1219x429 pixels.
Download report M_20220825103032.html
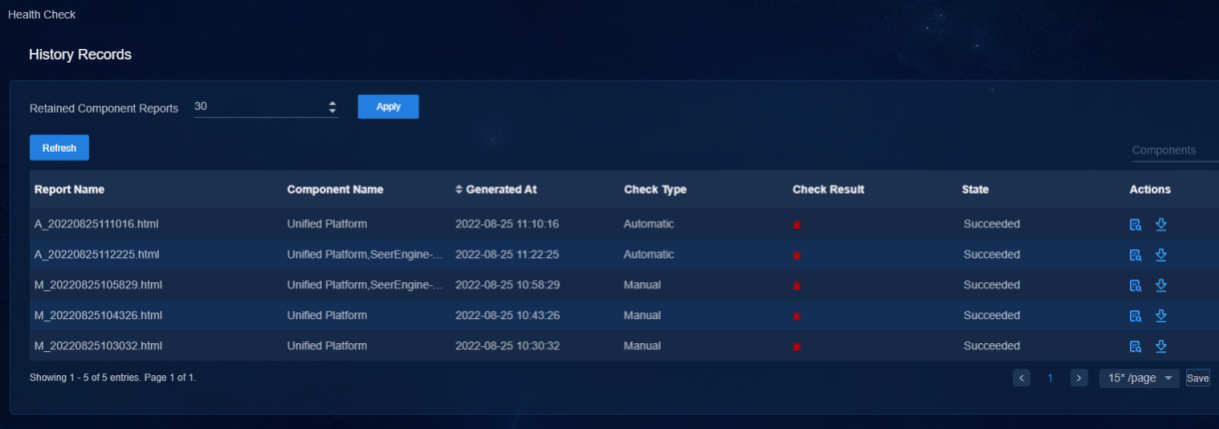[x=1161, y=346]
